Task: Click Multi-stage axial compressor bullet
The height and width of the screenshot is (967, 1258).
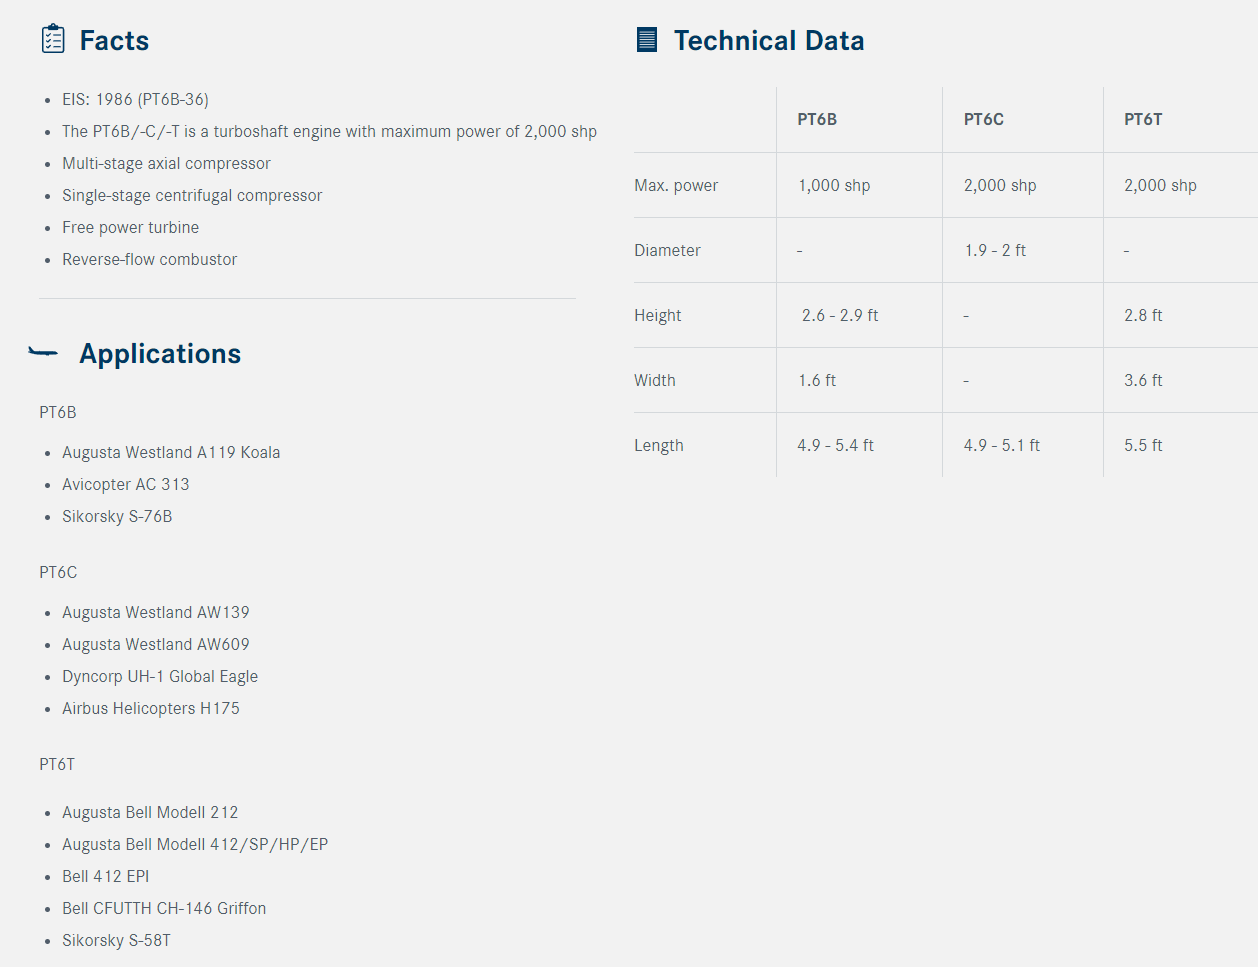Action: 166,163
